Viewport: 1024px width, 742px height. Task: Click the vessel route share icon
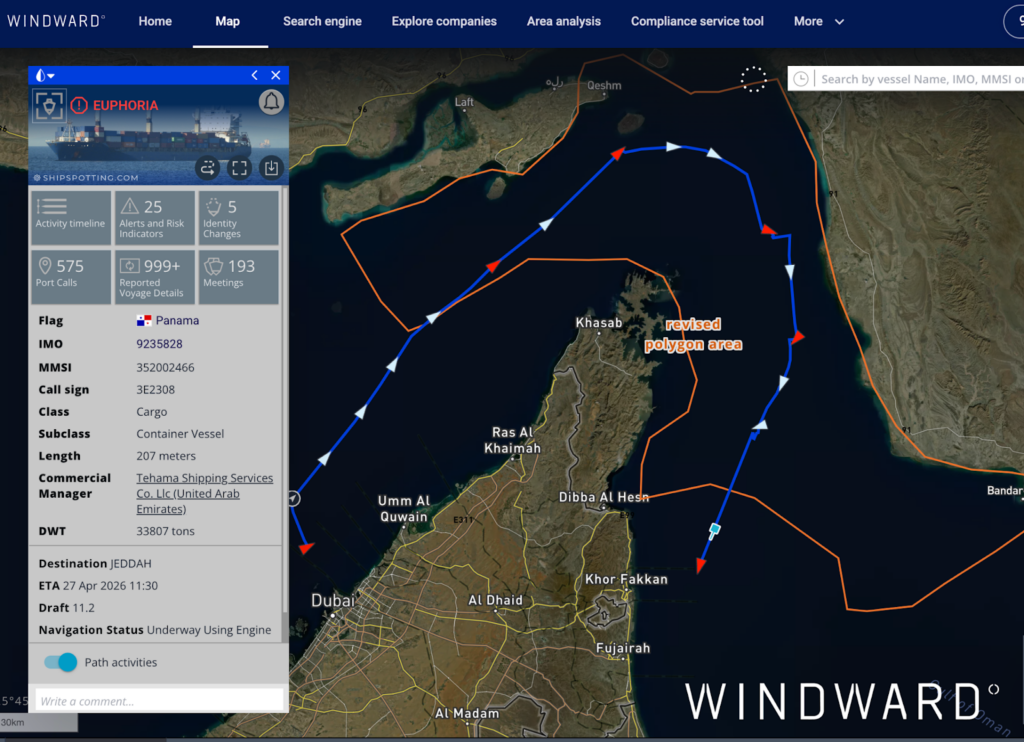pos(208,168)
